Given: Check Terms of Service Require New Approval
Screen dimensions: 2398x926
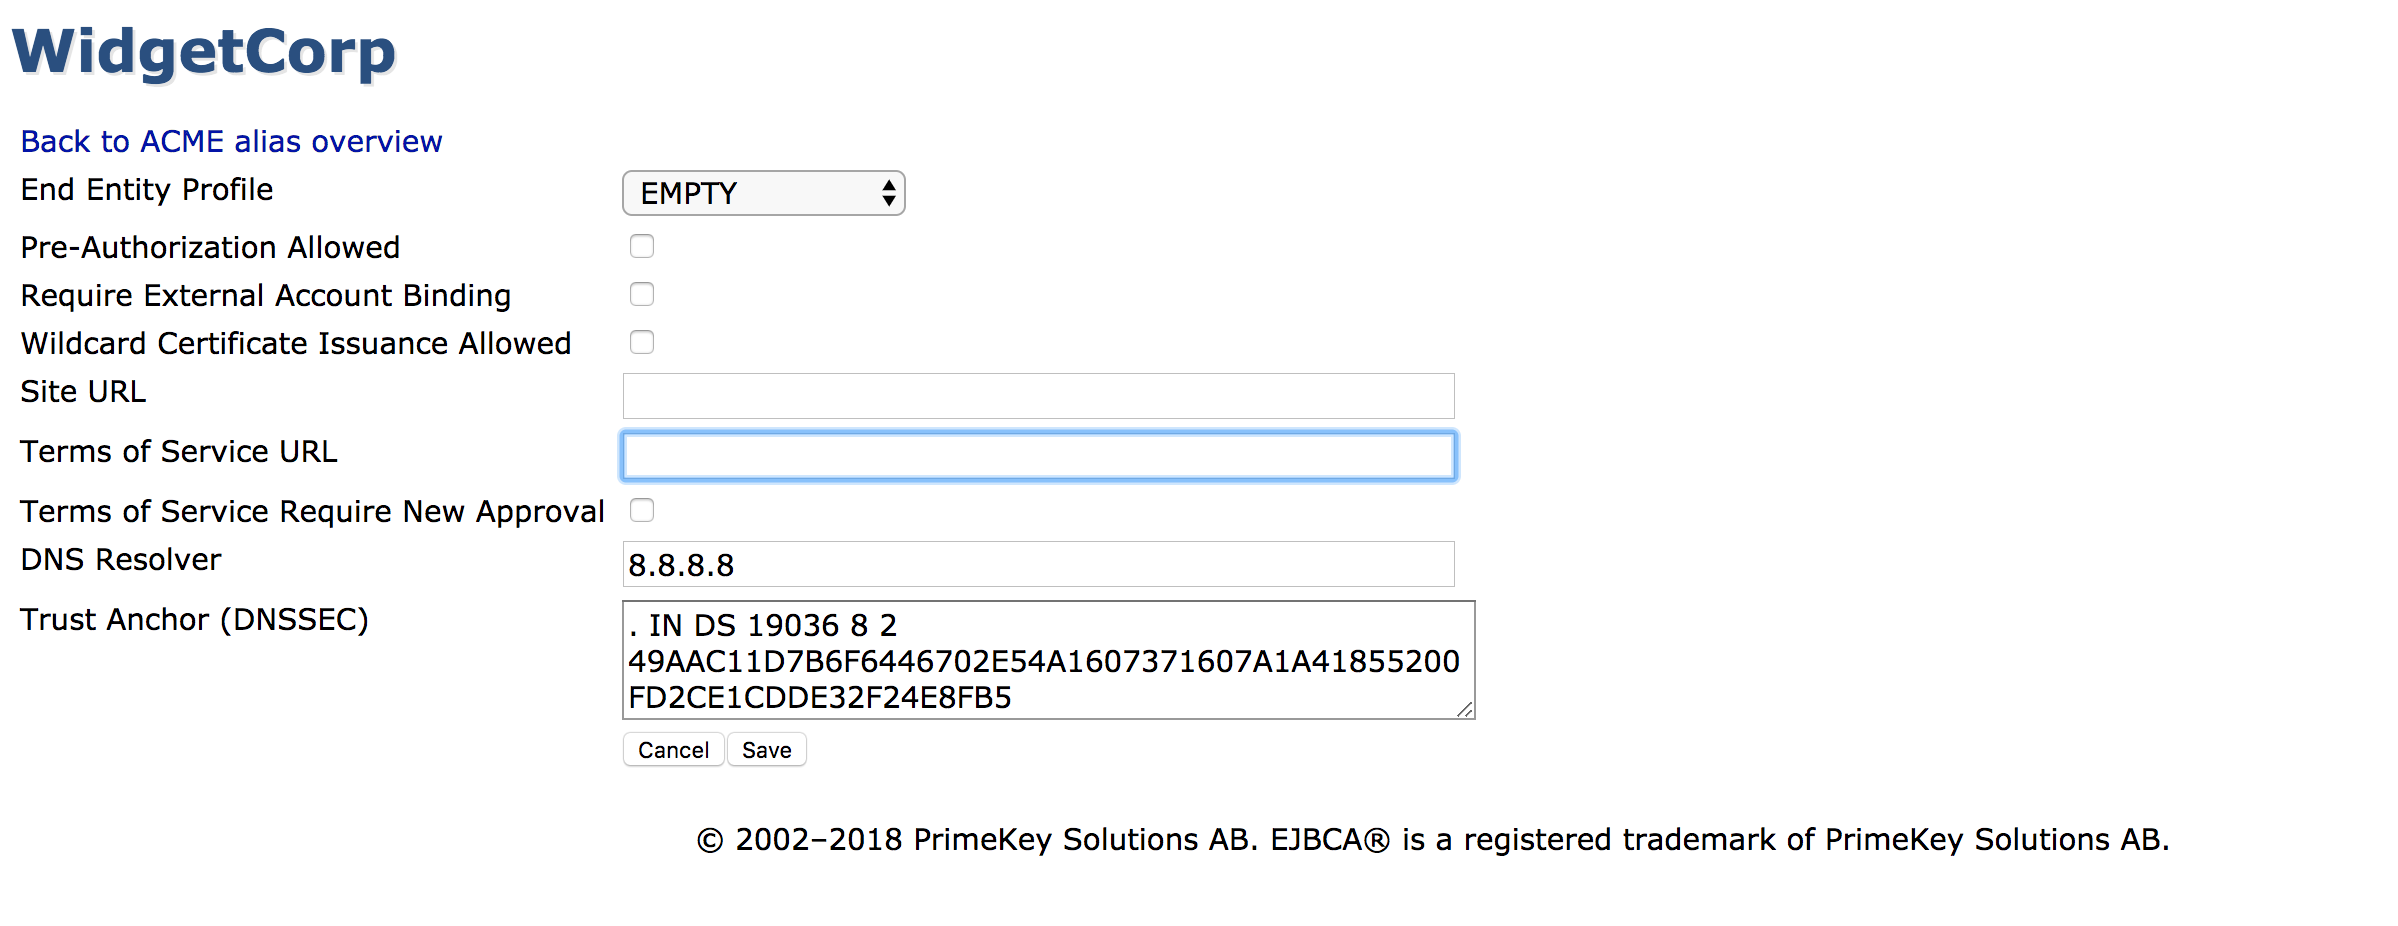Looking at the screenshot, I should click(642, 510).
